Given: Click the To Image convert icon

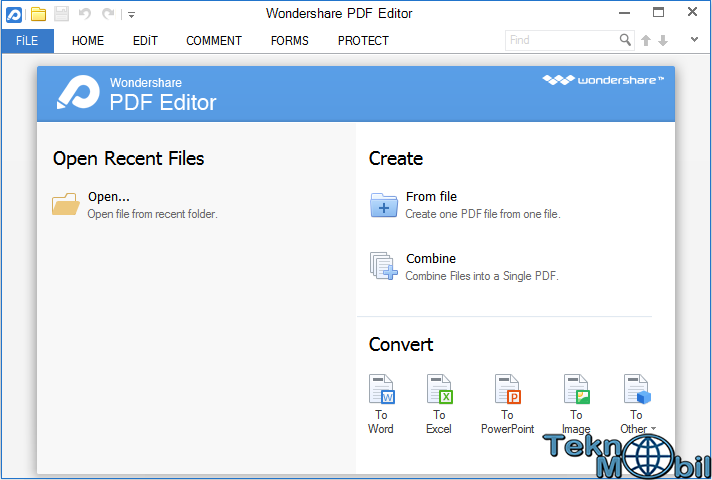Looking at the screenshot, I should click(x=576, y=389).
